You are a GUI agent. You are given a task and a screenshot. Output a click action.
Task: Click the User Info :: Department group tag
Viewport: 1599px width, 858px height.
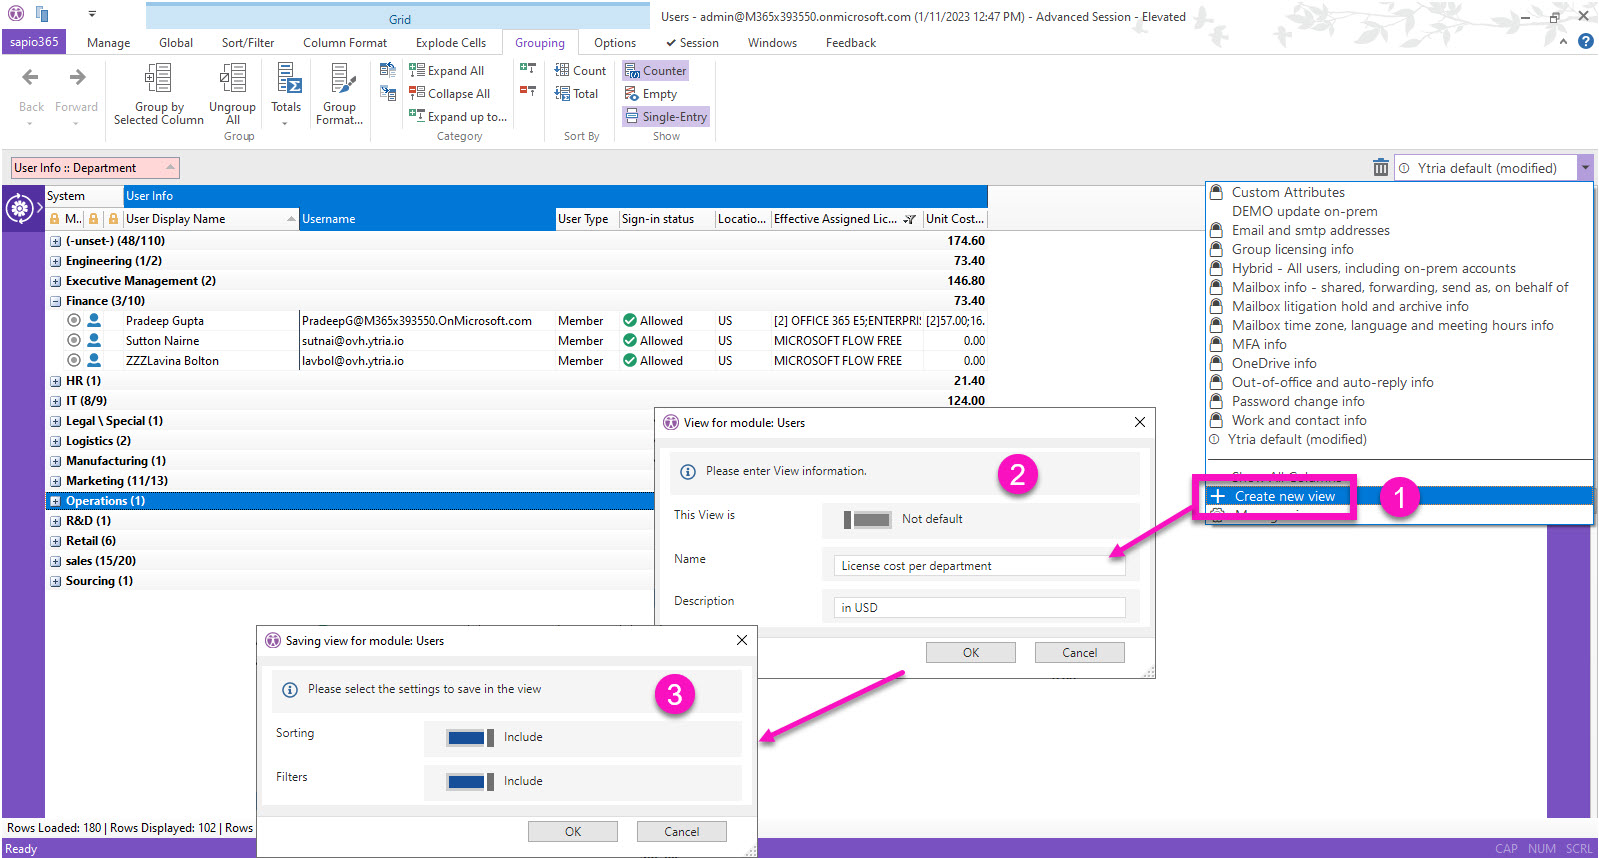point(95,168)
